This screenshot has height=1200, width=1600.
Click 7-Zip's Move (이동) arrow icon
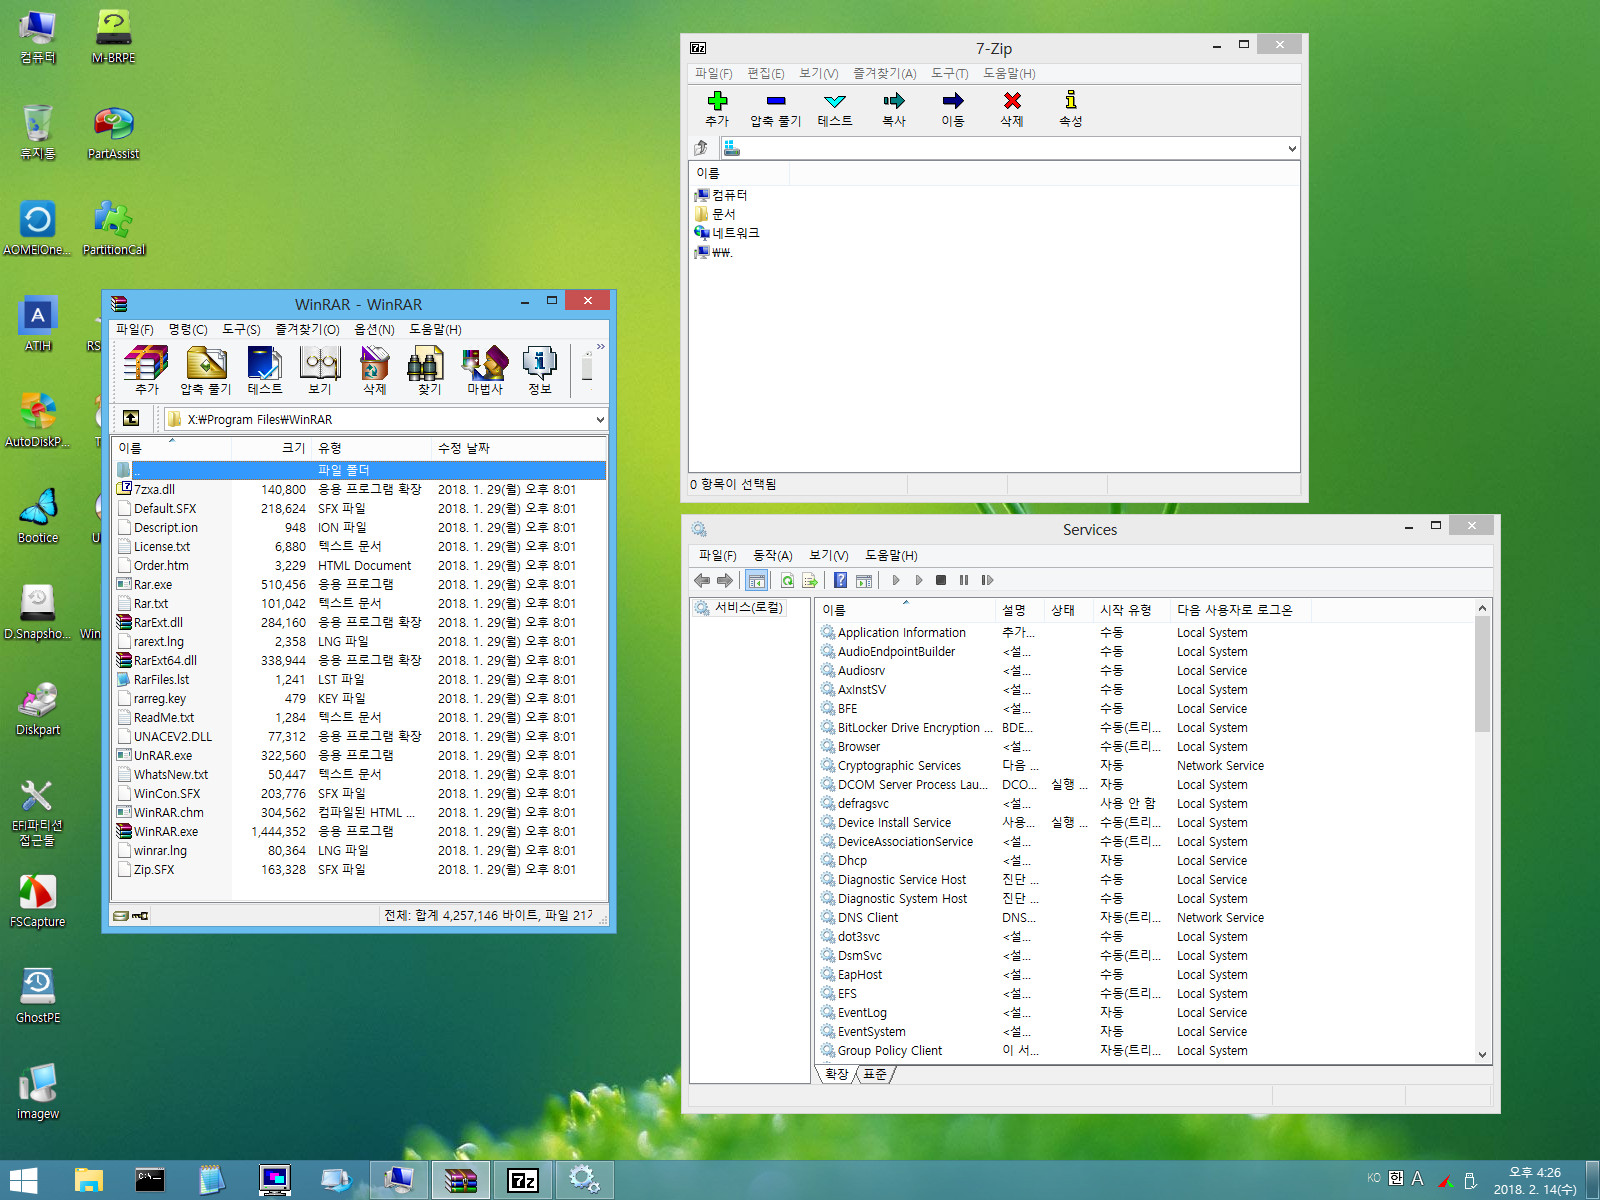coord(953,109)
